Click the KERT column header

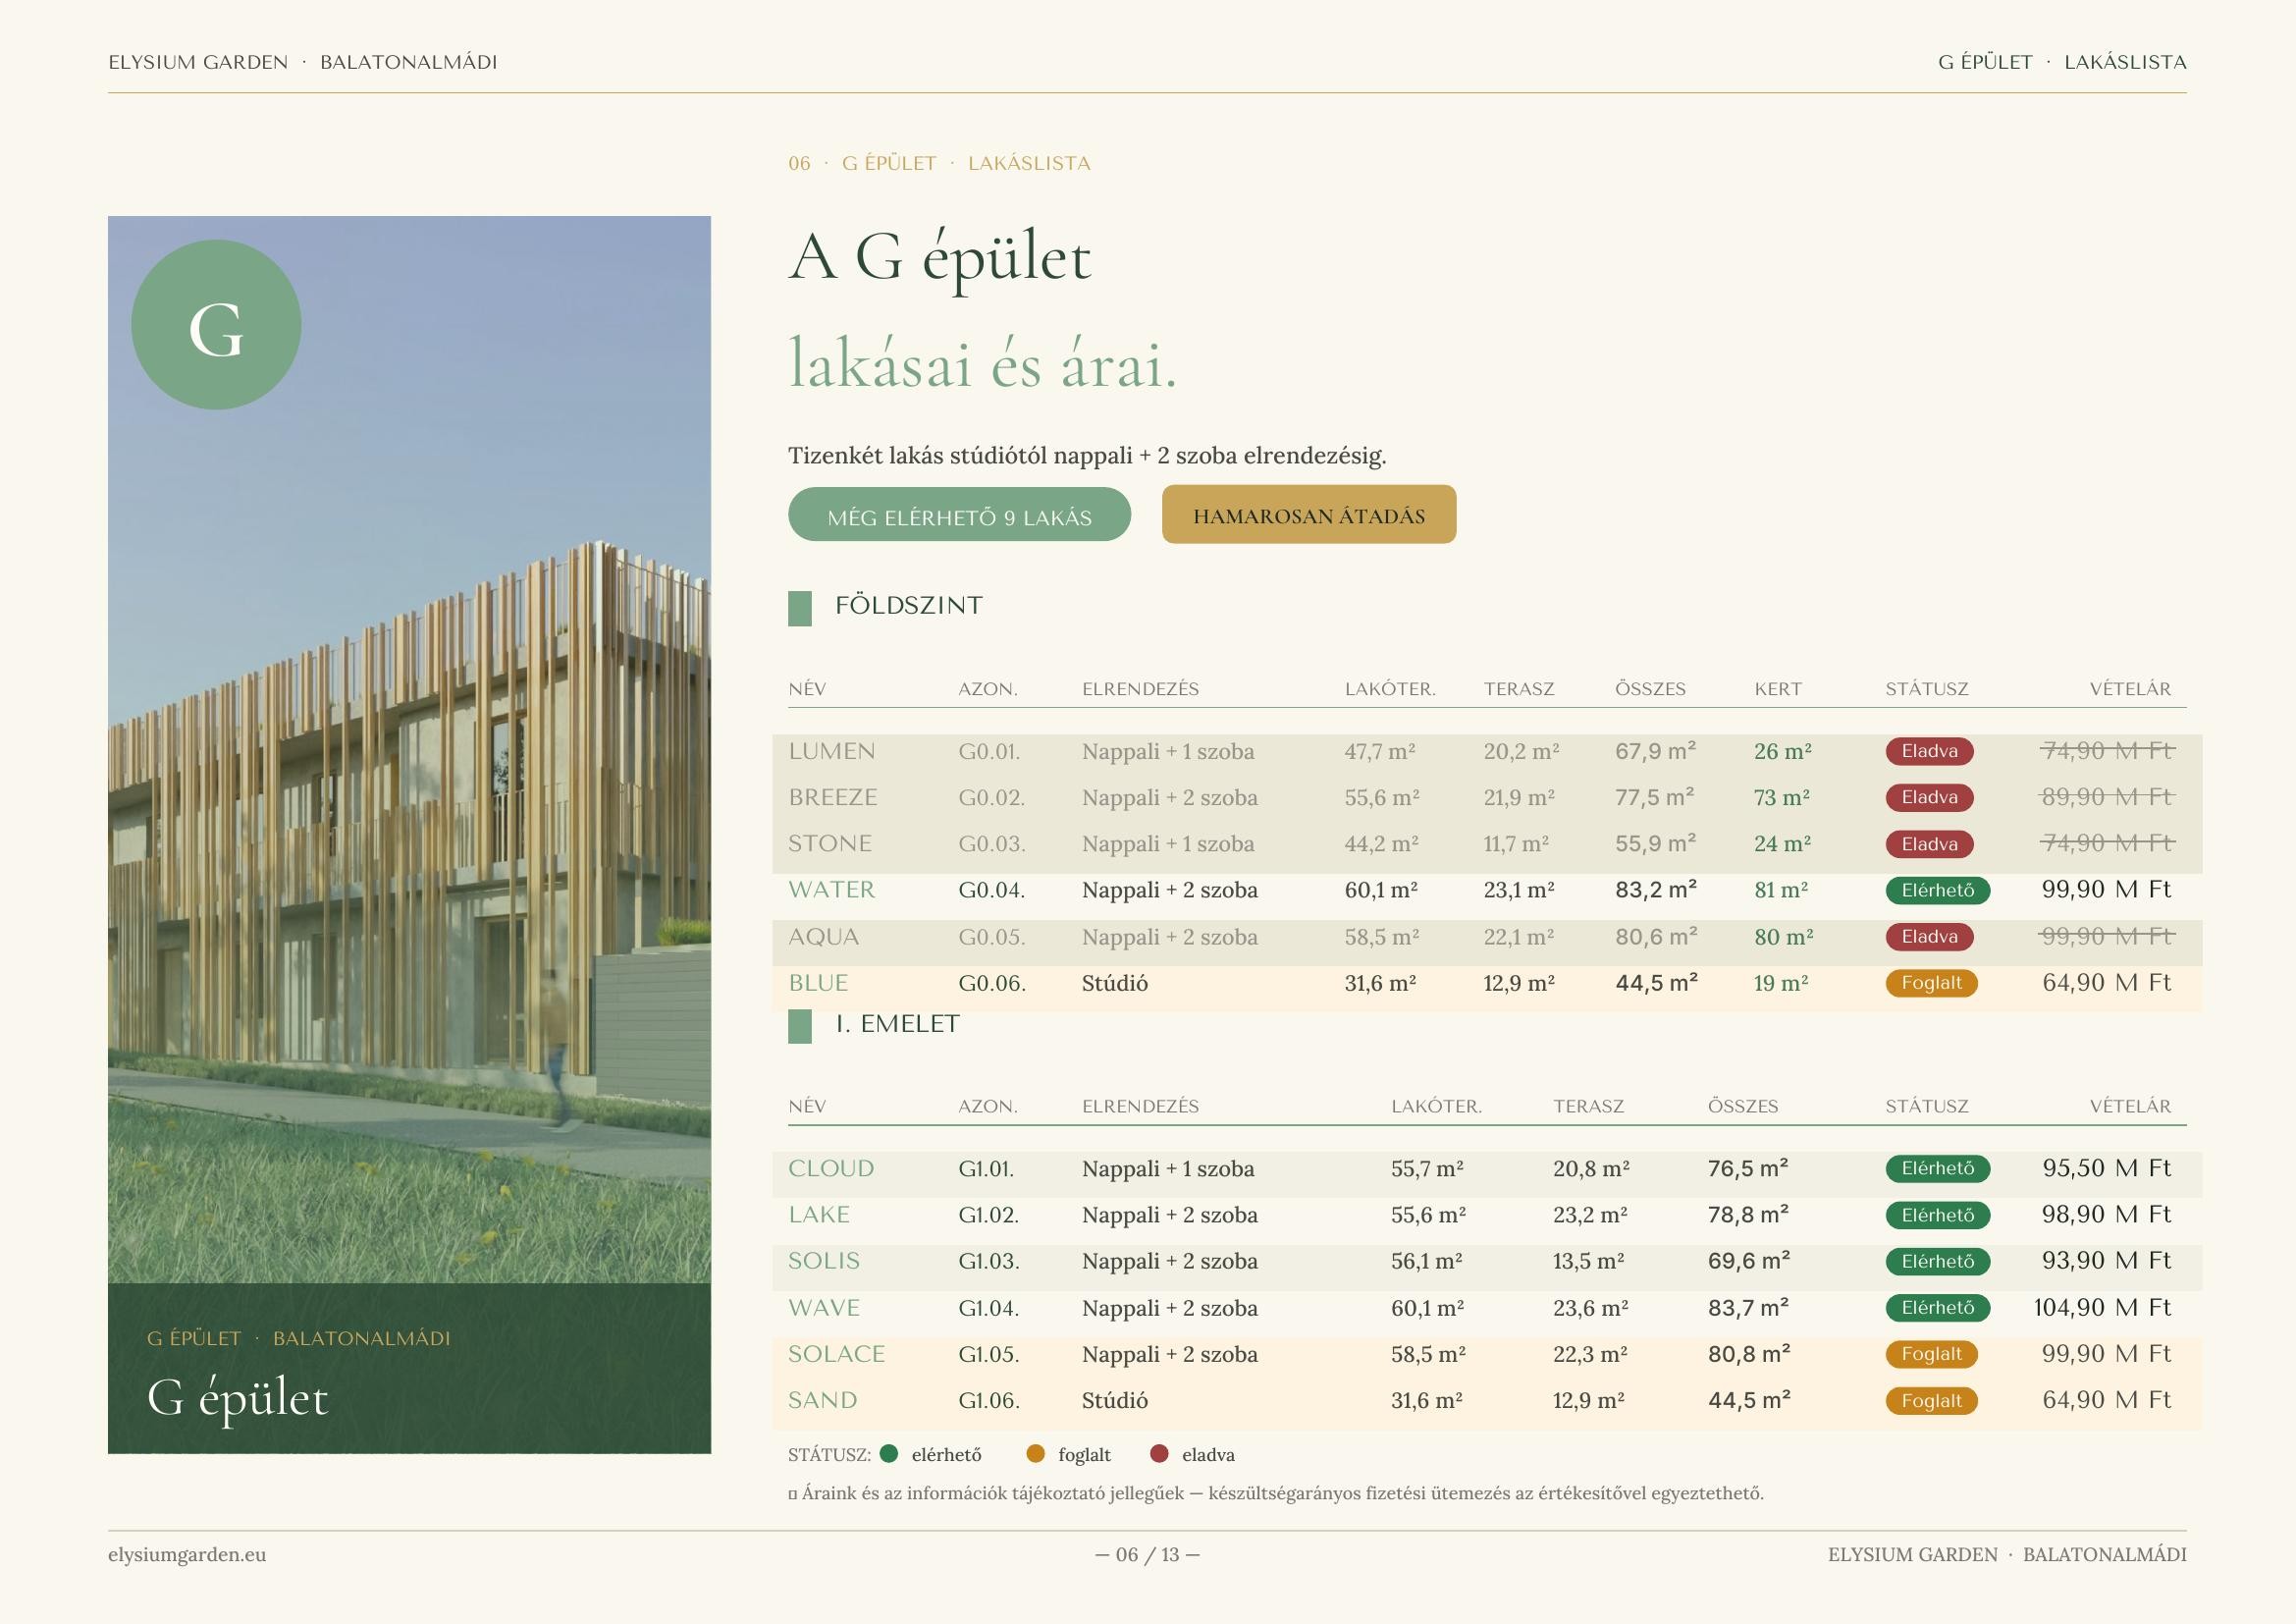coord(1778,689)
